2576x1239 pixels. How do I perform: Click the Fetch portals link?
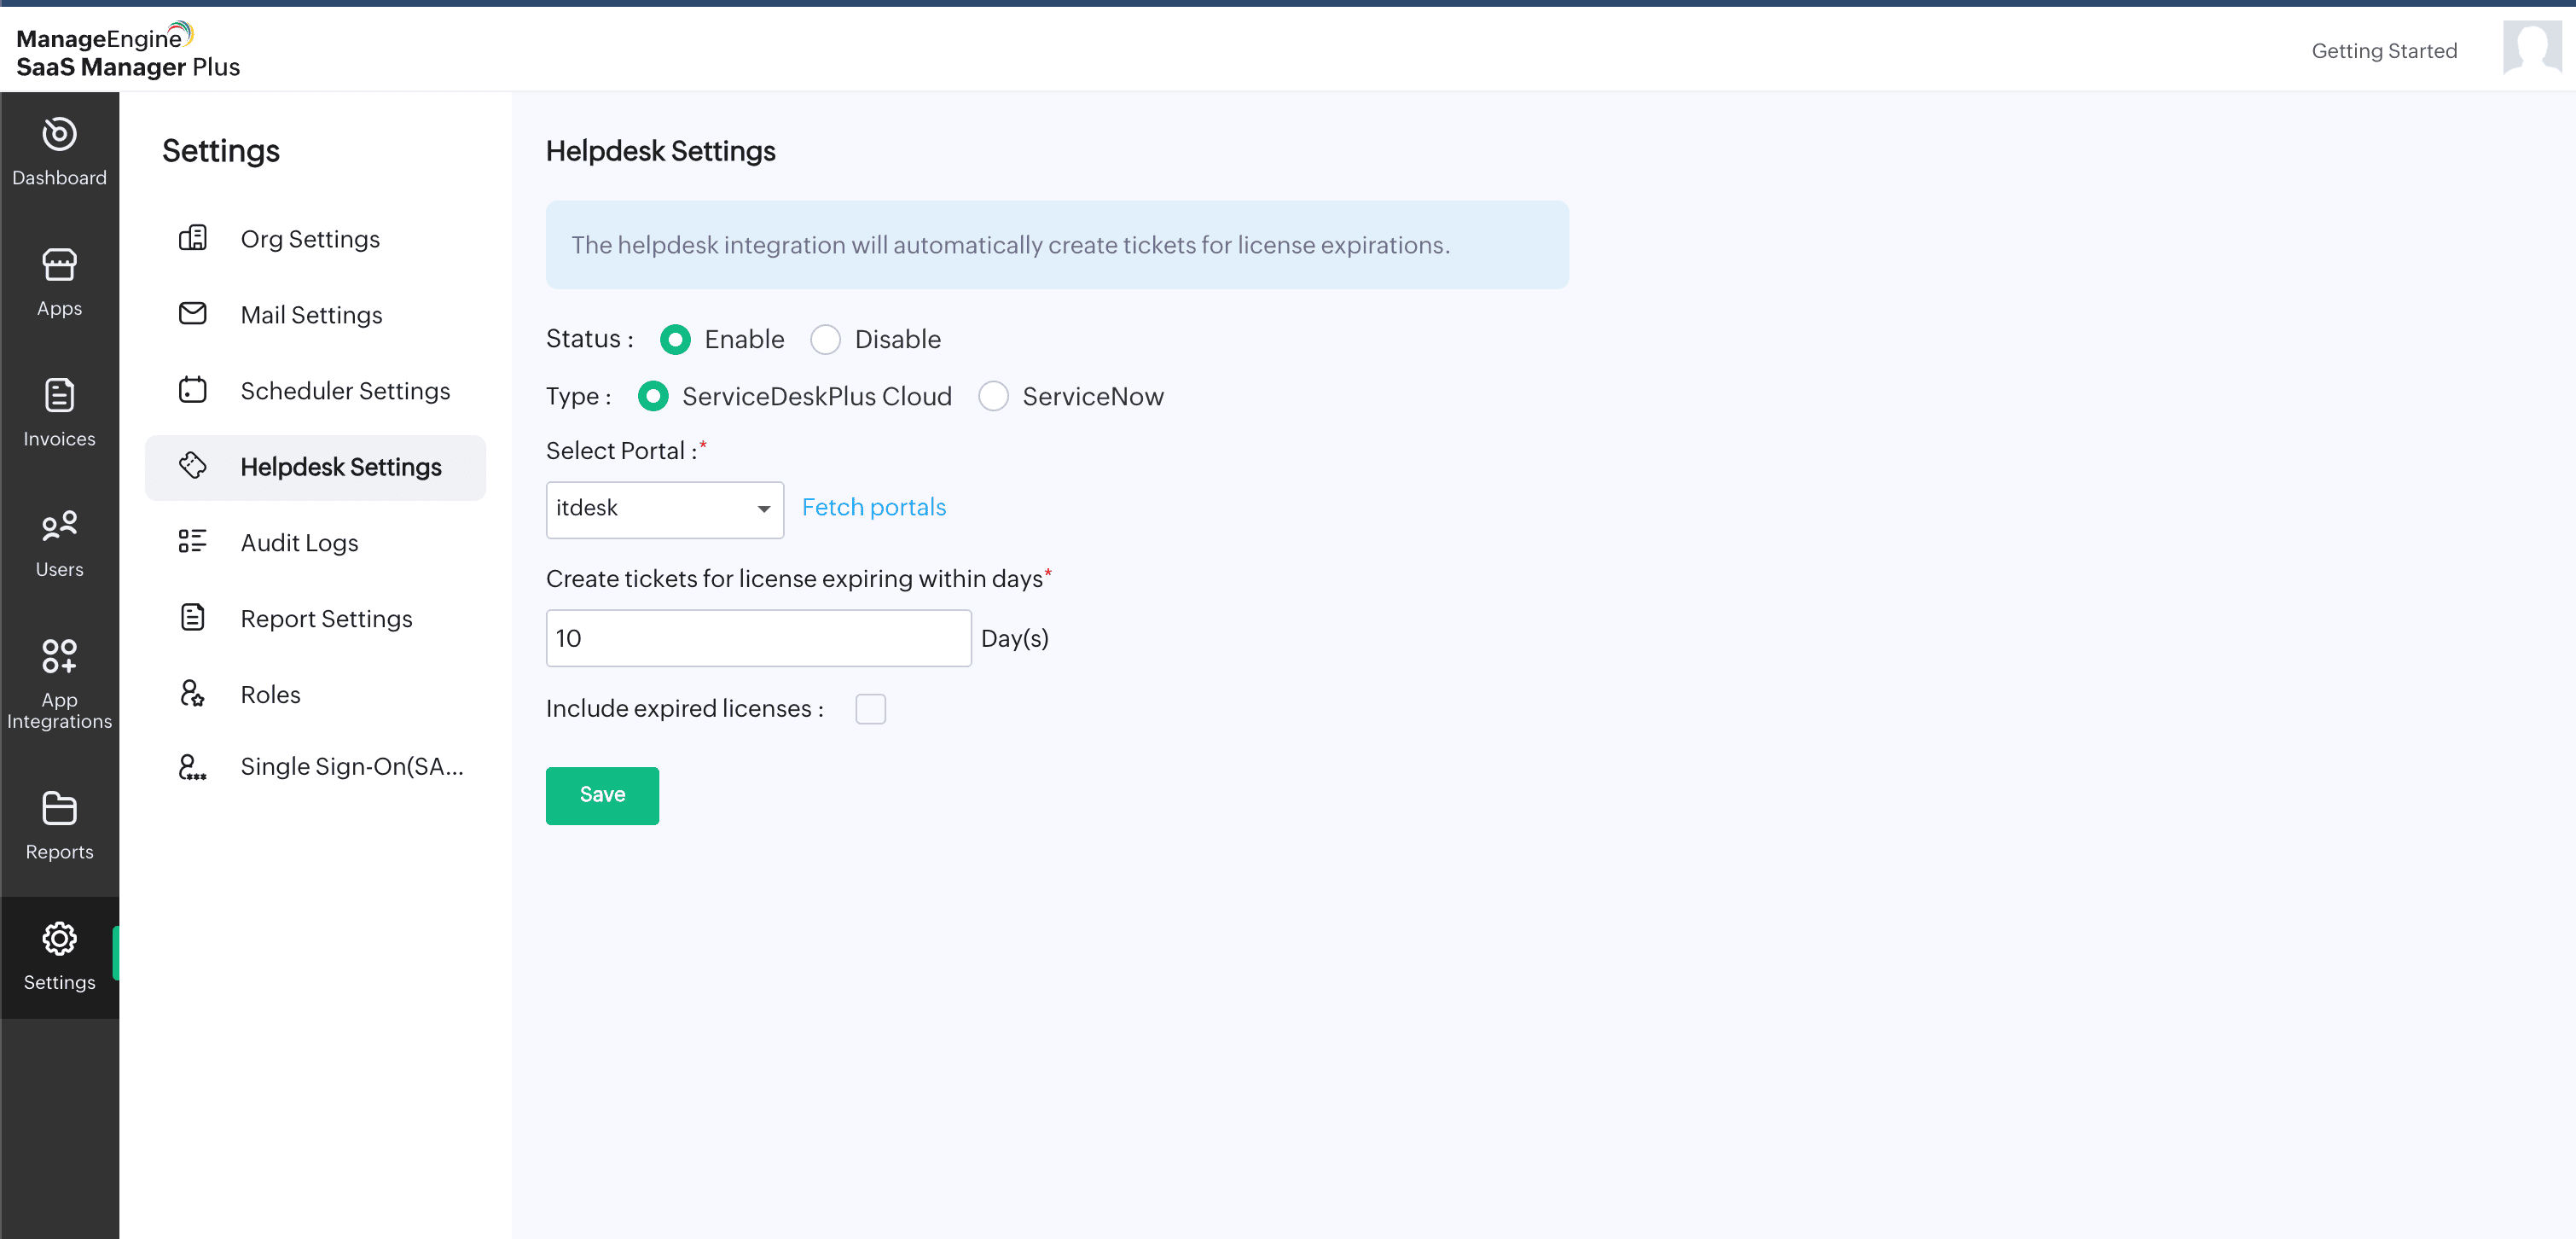(873, 507)
